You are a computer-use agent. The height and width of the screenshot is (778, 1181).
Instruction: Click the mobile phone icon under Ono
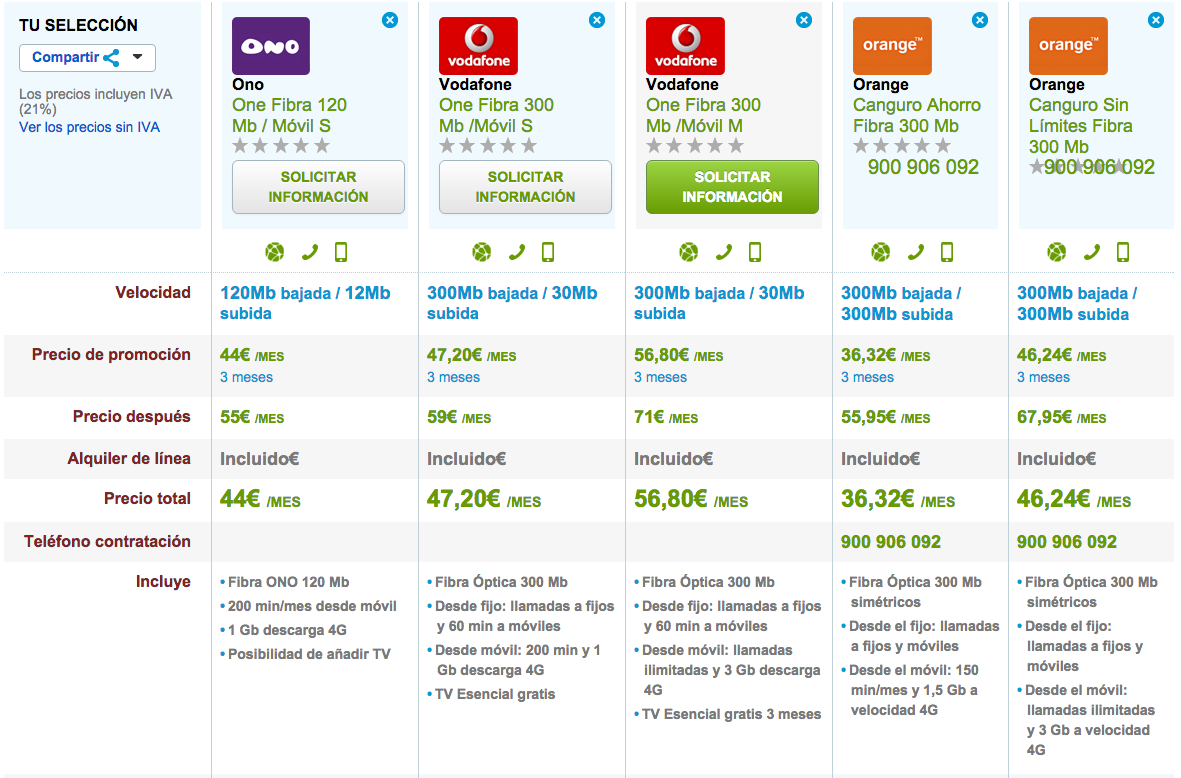click(x=341, y=252)
